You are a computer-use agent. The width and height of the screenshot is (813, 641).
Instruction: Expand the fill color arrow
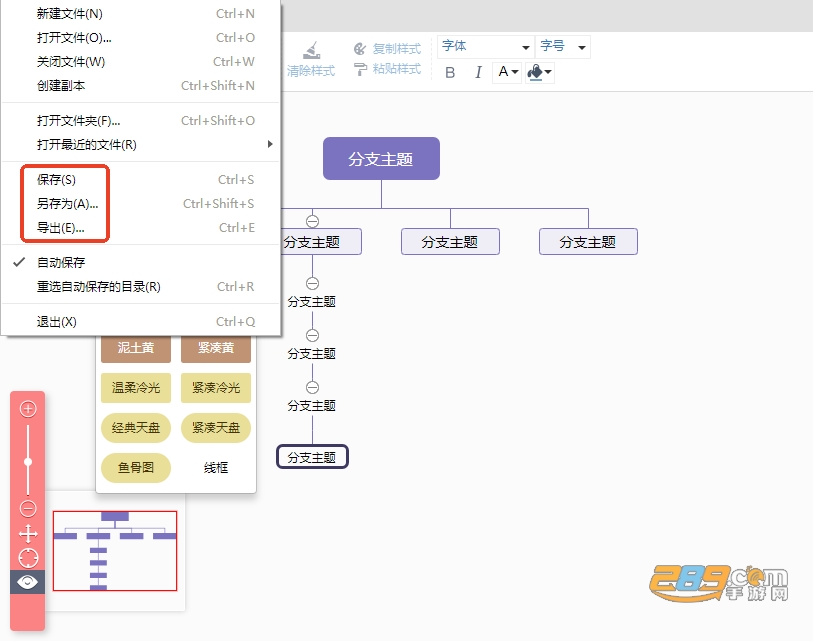548,72
